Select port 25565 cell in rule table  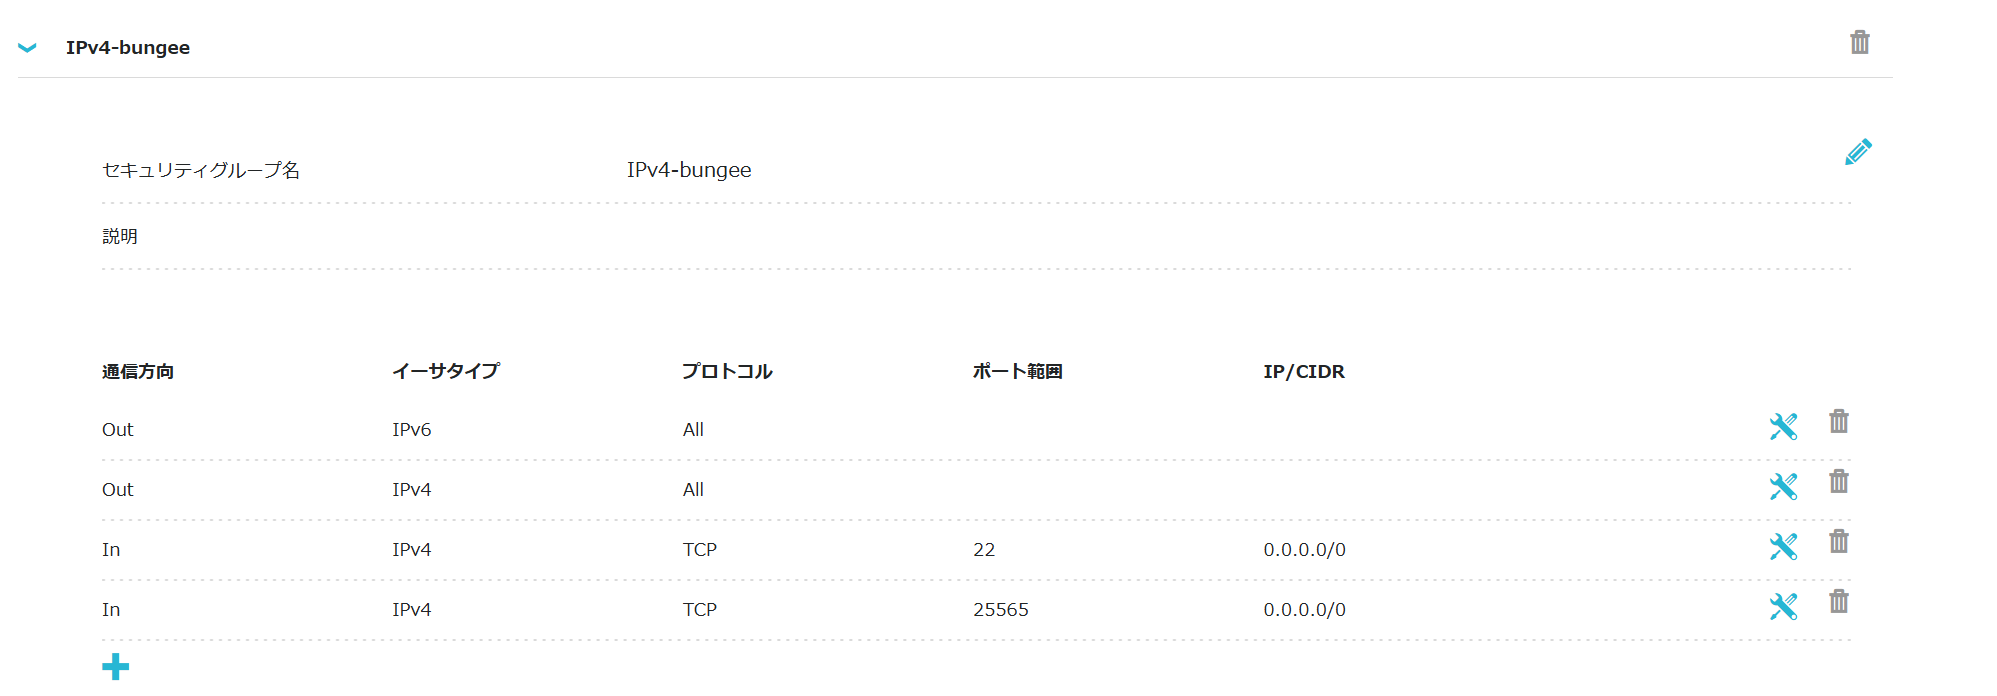[x=1001, y=610]
